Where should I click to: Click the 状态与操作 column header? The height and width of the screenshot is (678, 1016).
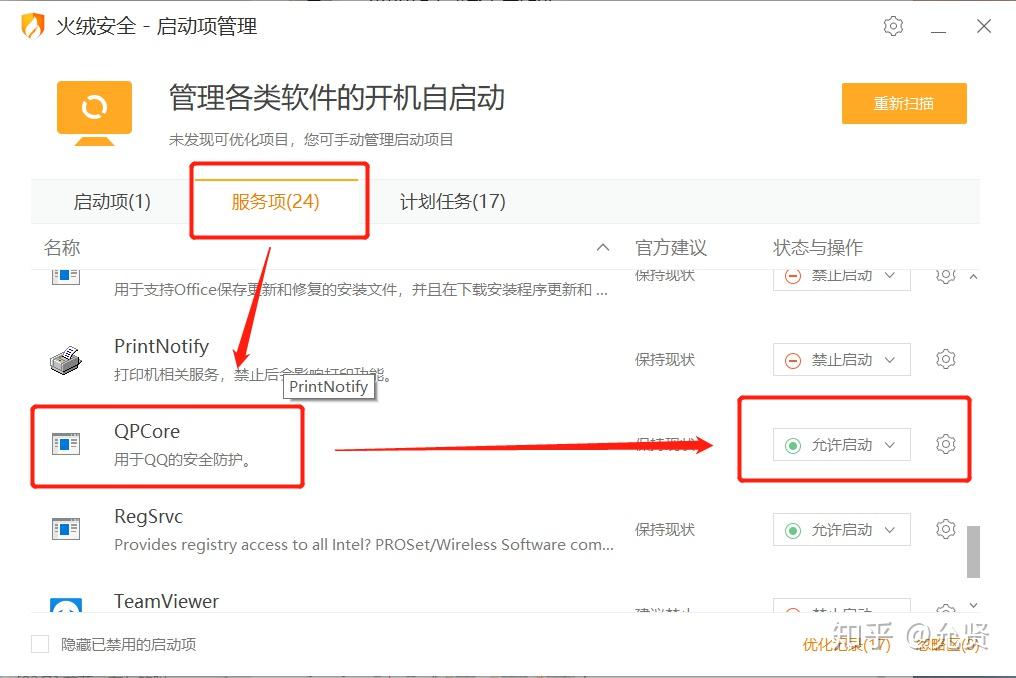[x=818, y=247]
